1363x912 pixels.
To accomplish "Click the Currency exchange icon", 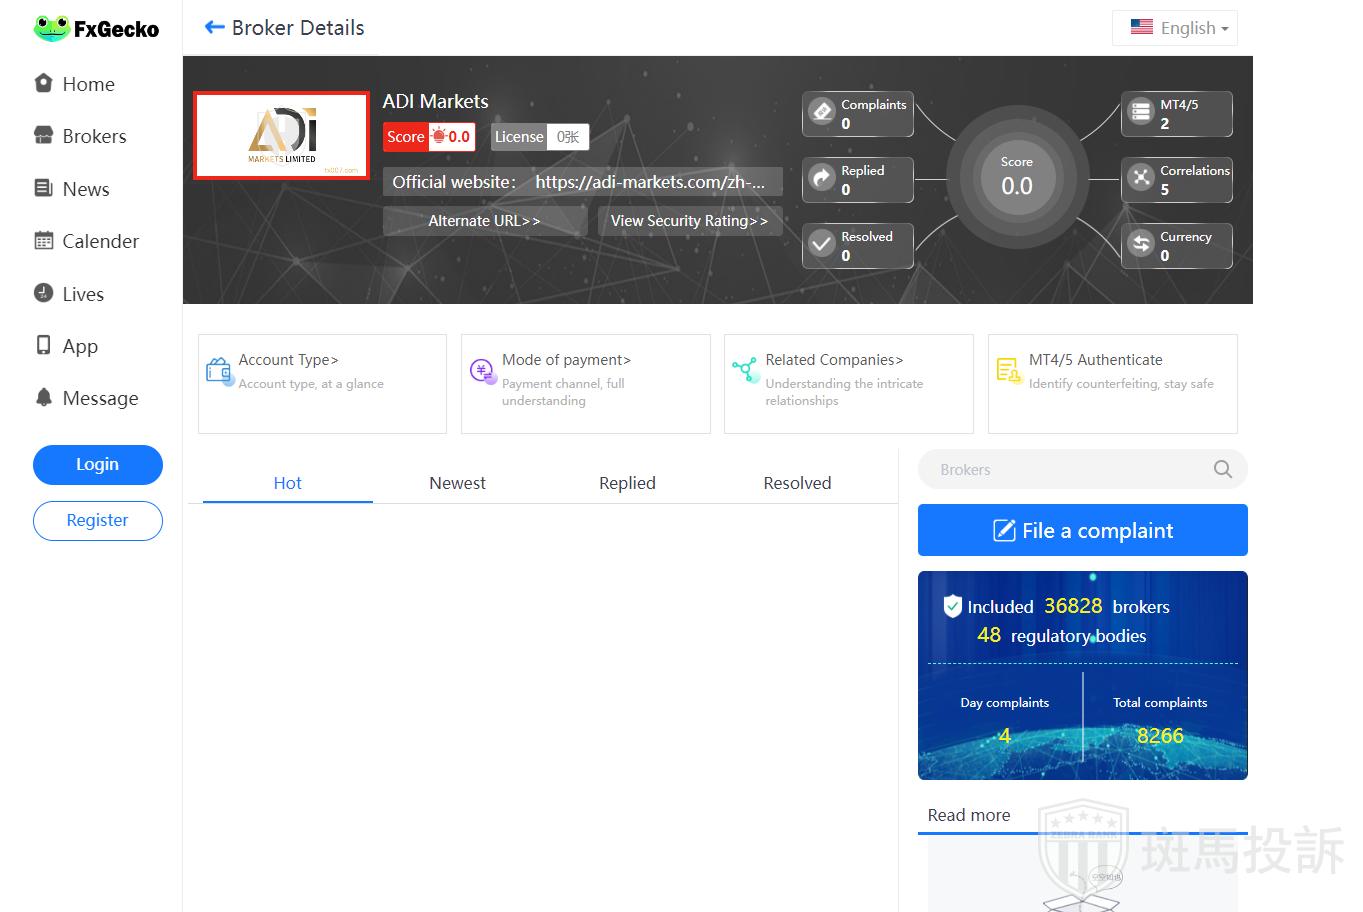I will tap(1141, 244).
